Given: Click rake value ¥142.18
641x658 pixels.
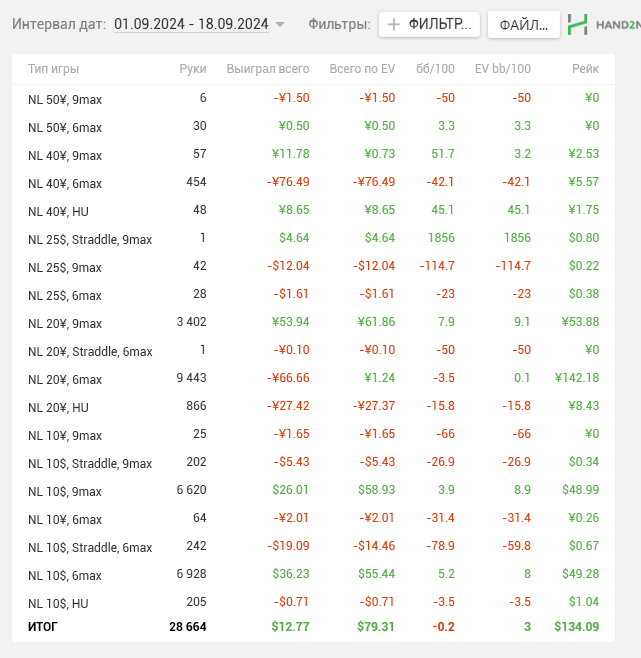Looking at the screenshot, I should pos(577,378).
